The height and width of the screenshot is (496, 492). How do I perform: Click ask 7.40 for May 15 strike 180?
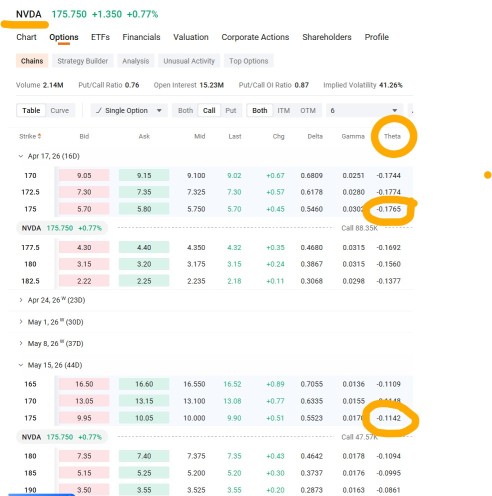point(144,456)
